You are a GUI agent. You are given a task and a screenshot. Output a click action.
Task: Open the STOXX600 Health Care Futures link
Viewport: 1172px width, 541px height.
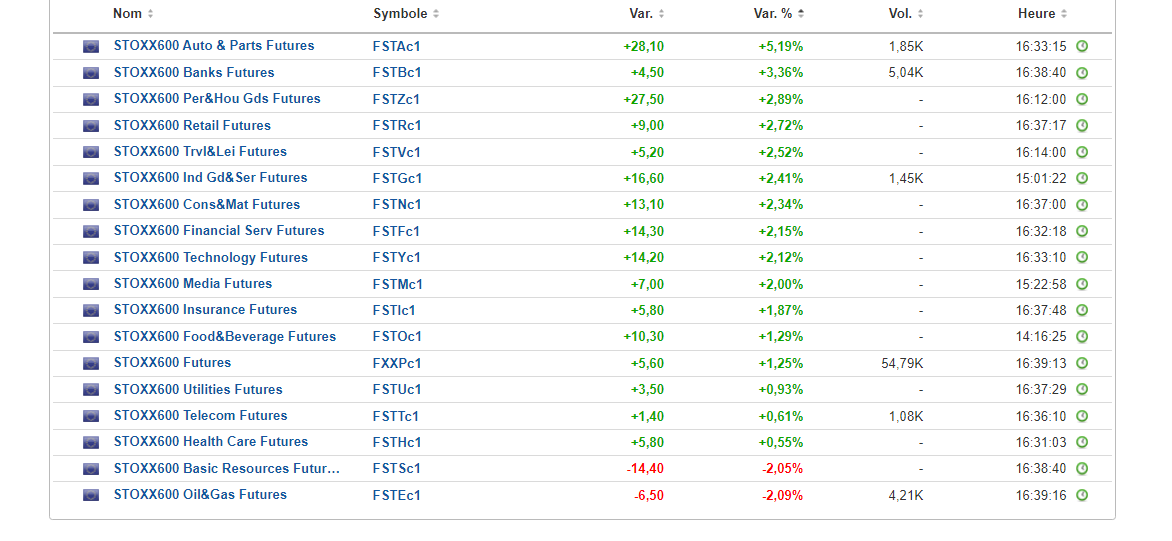click(211, 442)
